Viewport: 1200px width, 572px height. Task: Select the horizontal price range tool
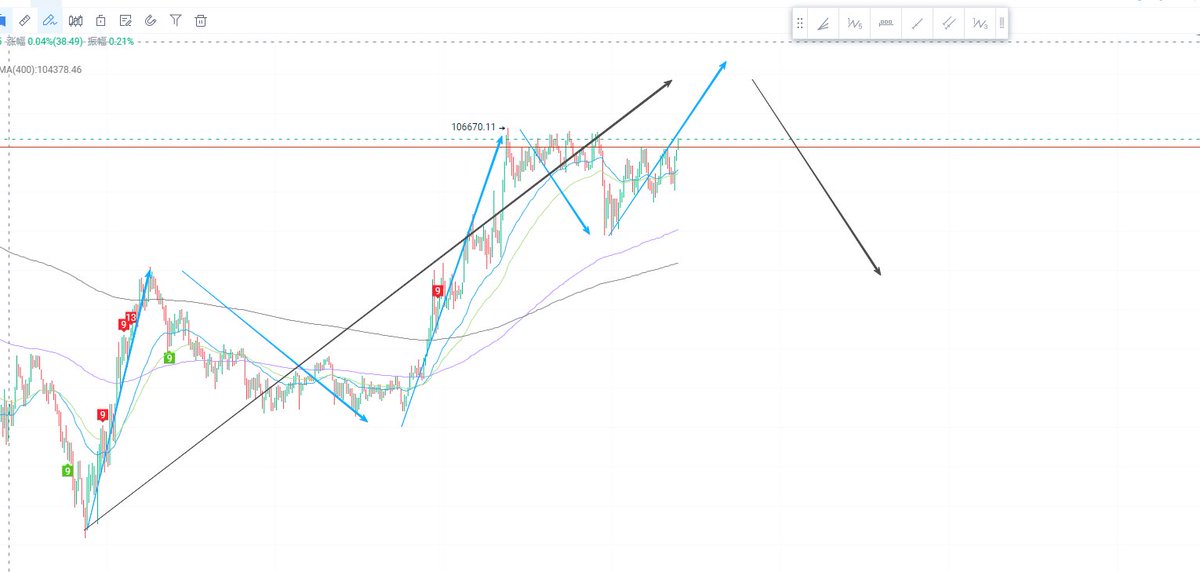pyautogui.click(x=886, y=23)
